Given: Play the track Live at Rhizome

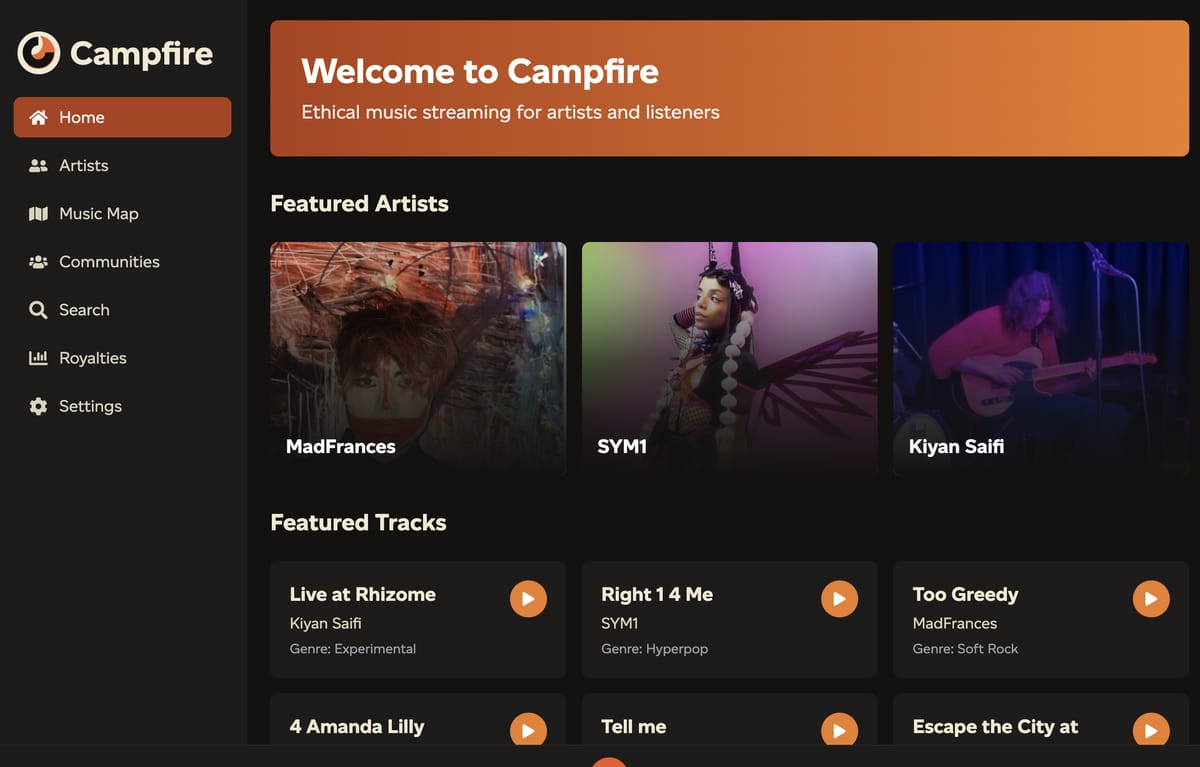Looking at the screenshot, I should [528, 598].
